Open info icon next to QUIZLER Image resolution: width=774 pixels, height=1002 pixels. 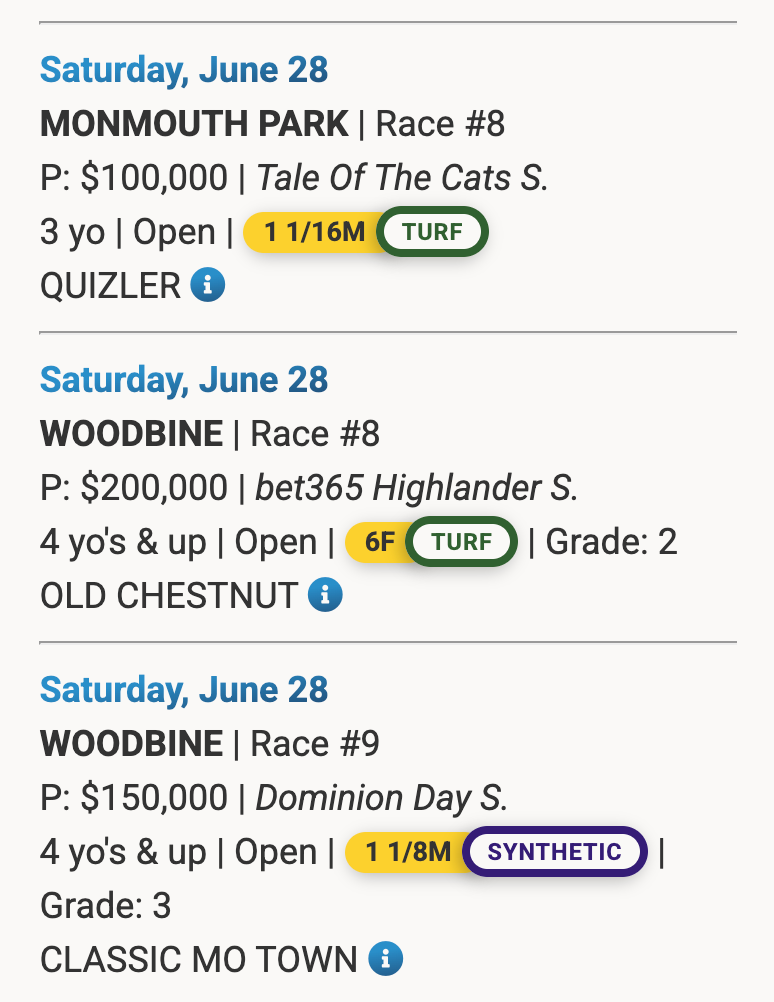click(x=208, y=284)
